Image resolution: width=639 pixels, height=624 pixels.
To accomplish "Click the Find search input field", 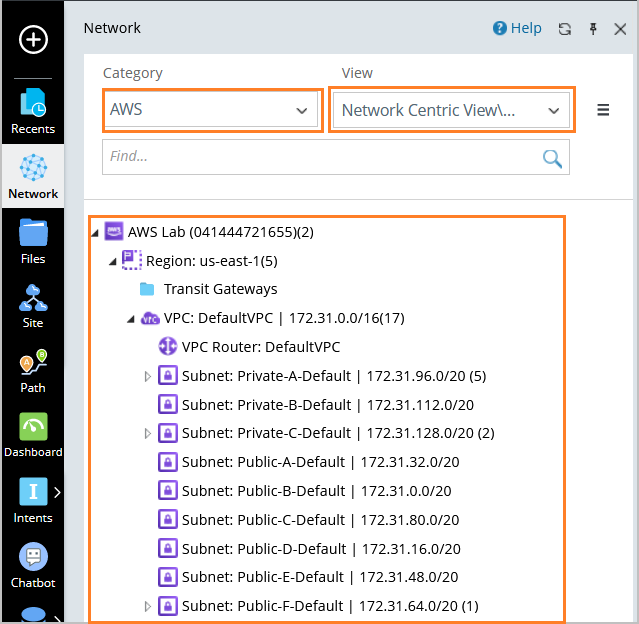I will coord(320,157).
